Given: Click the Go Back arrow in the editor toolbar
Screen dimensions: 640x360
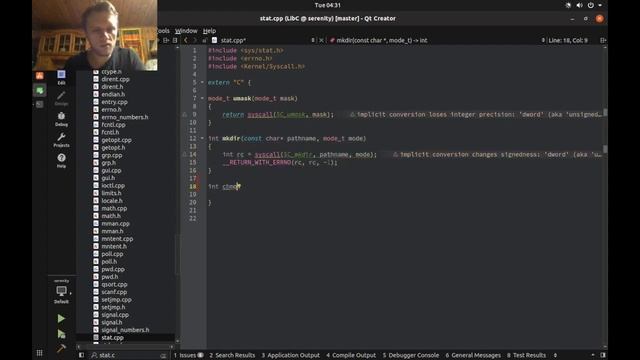Looking at the screenshot, I should pyautogui.click(x=186, y=40).
